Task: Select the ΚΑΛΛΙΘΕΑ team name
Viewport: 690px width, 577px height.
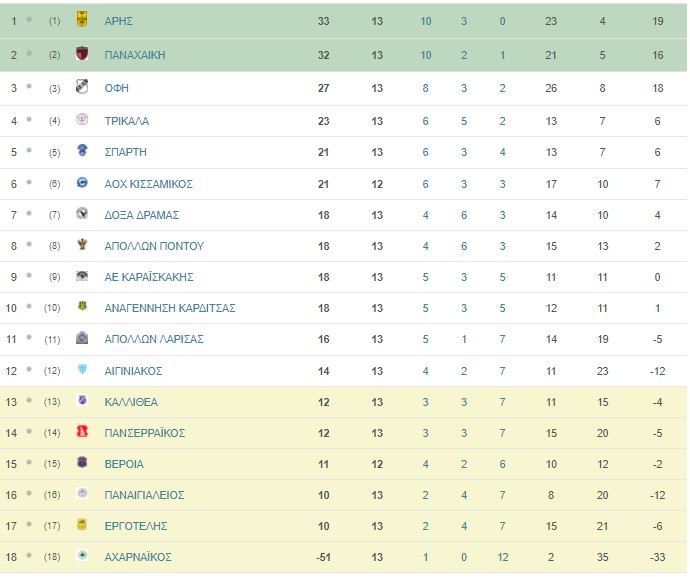Action: coord(131,402)
